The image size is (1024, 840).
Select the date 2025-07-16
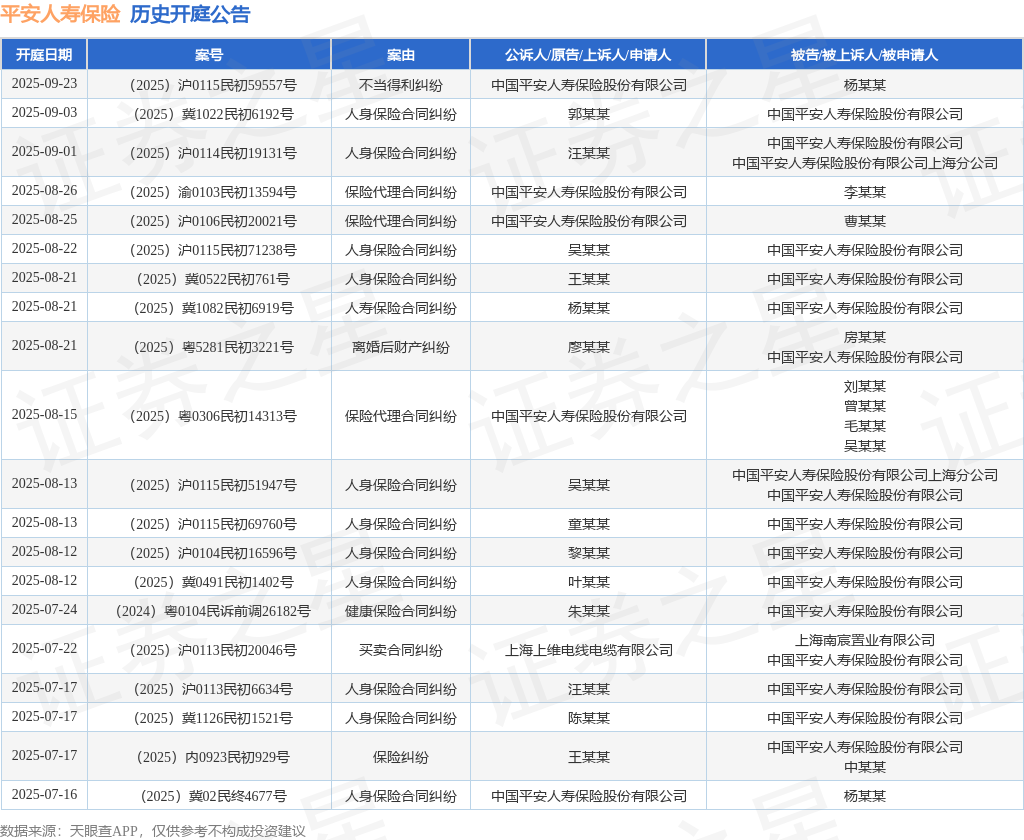click(x=44, y=795)
